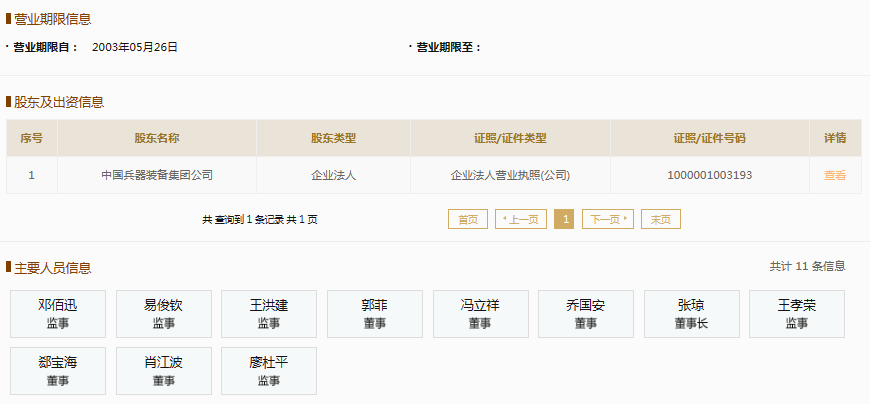
Task: Open the 邓佰迅 supervisor card
Action: (x=57, y=314)
